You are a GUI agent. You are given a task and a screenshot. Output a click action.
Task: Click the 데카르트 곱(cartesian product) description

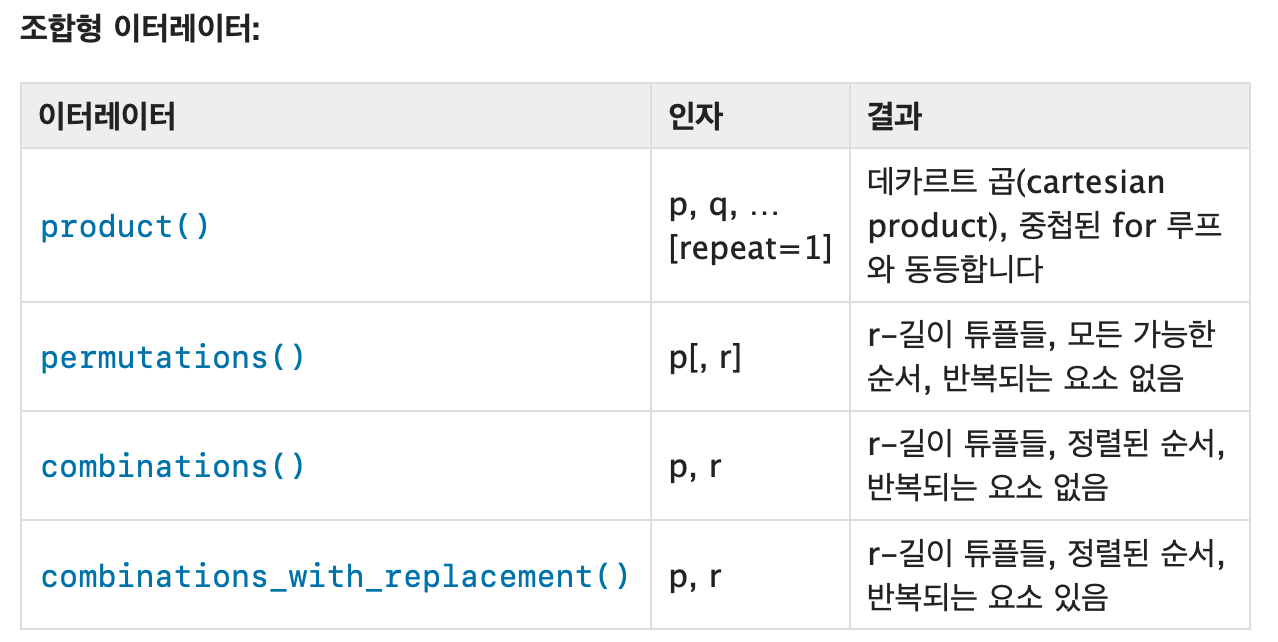(1017, 204)
